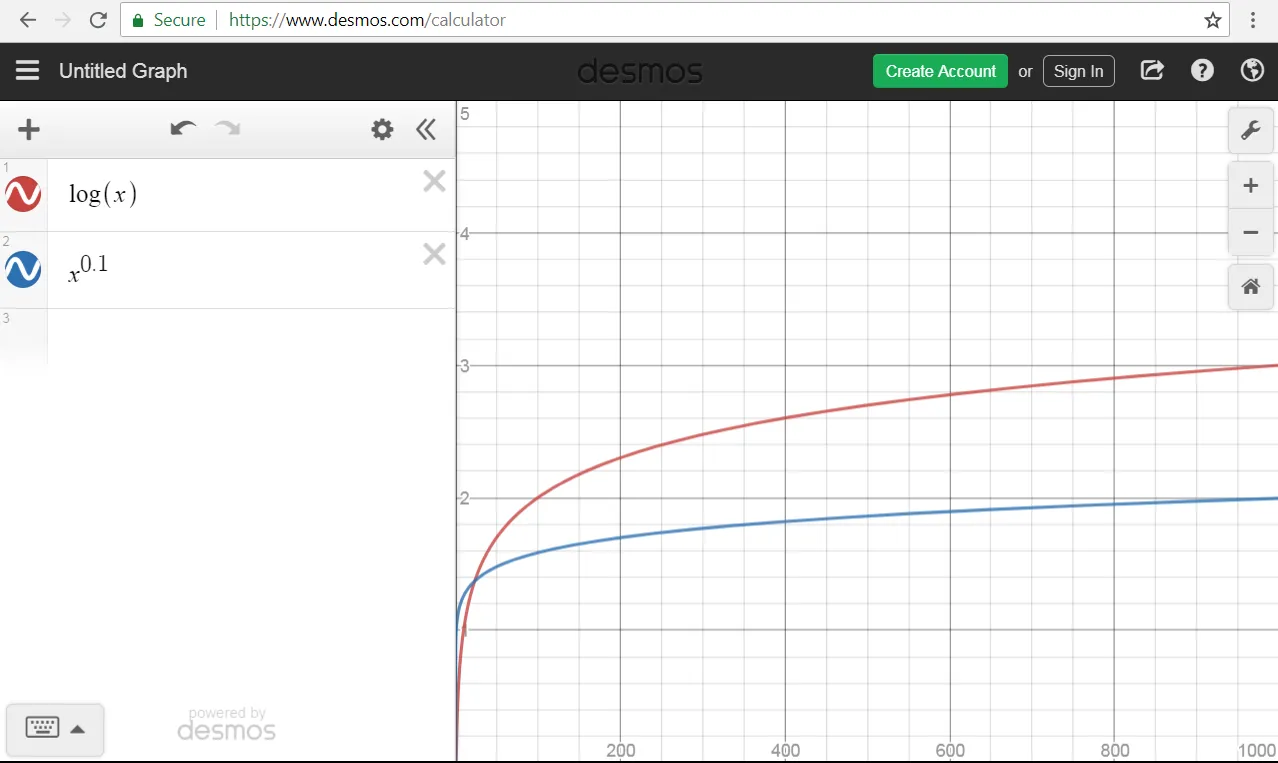Image resolution: width=1278 pixels, height=763 pixels.
Task: Add a new expression item
Action: (x=29, y=129)
